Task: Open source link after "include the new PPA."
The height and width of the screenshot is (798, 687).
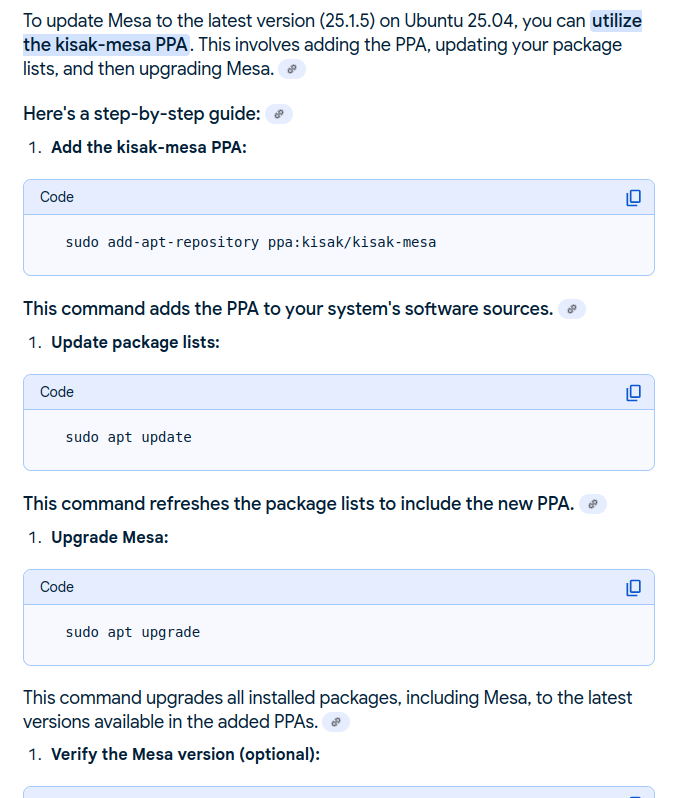Action: pyautogui.click(x=593, y=504)
